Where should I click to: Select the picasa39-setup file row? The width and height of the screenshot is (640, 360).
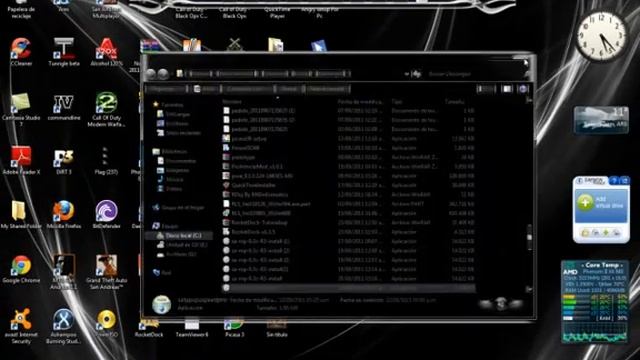349,138
